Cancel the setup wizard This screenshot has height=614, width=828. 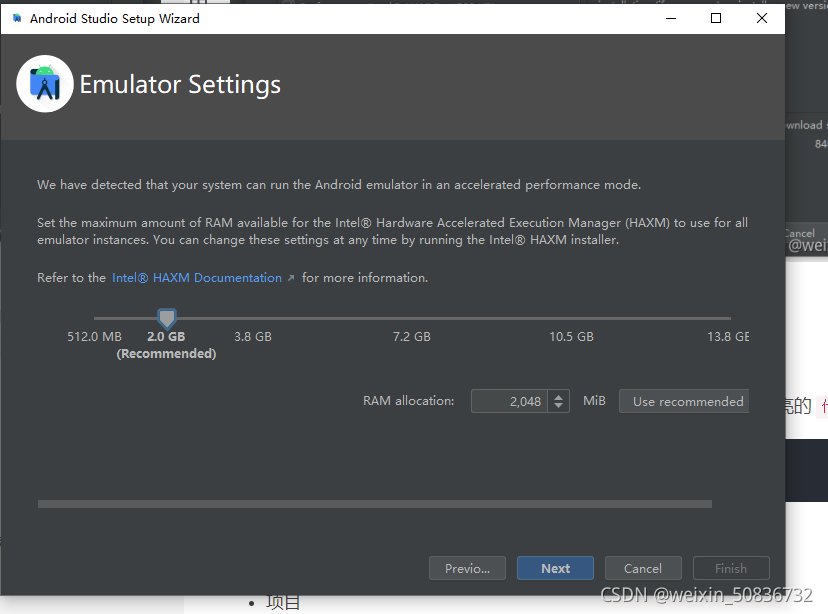click(643, 569)
